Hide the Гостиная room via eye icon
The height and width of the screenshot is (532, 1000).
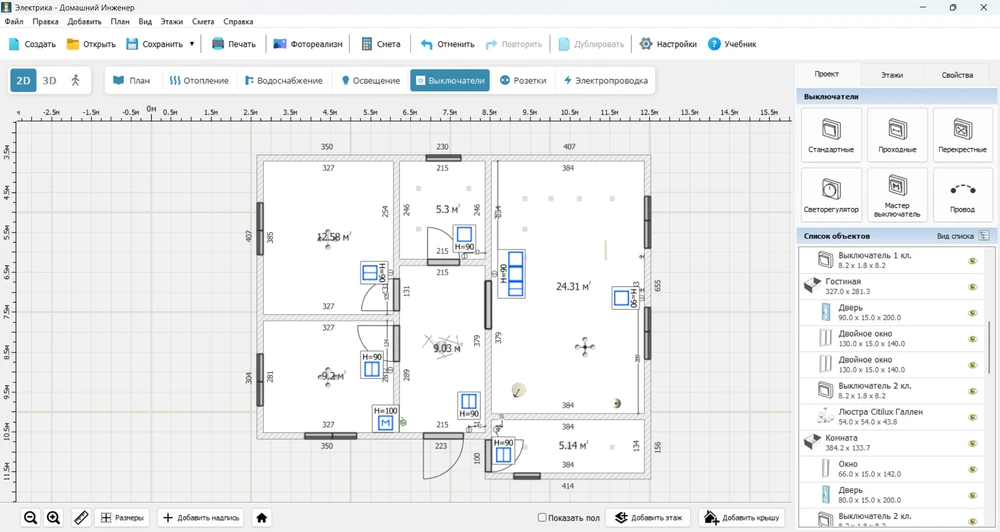point(971,286)
